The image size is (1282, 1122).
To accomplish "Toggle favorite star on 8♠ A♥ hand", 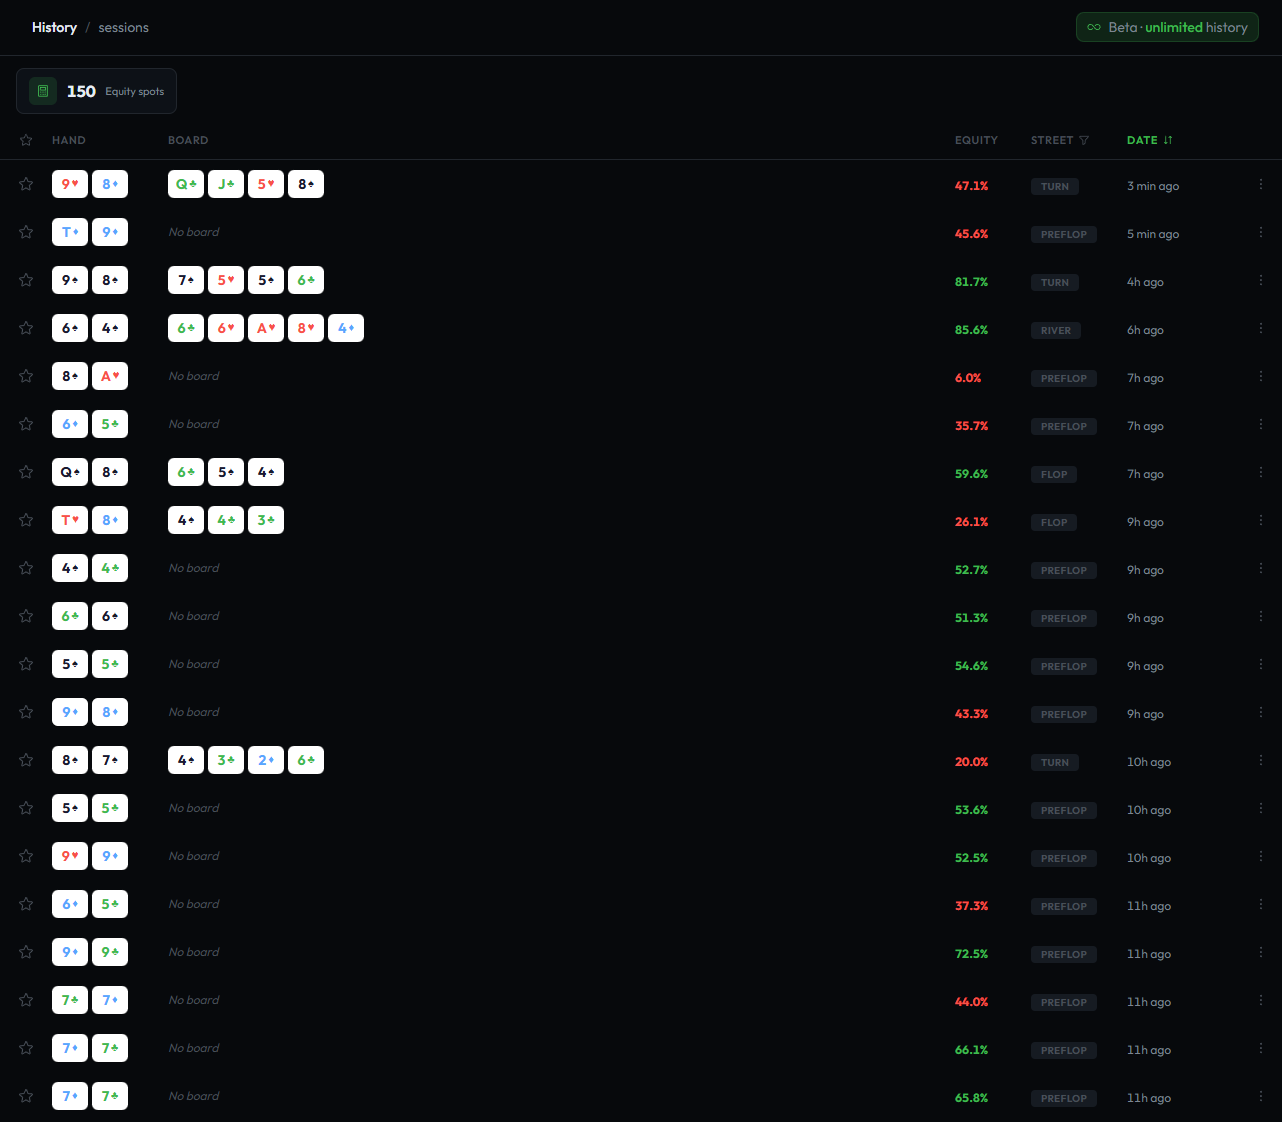I will 26,376.
